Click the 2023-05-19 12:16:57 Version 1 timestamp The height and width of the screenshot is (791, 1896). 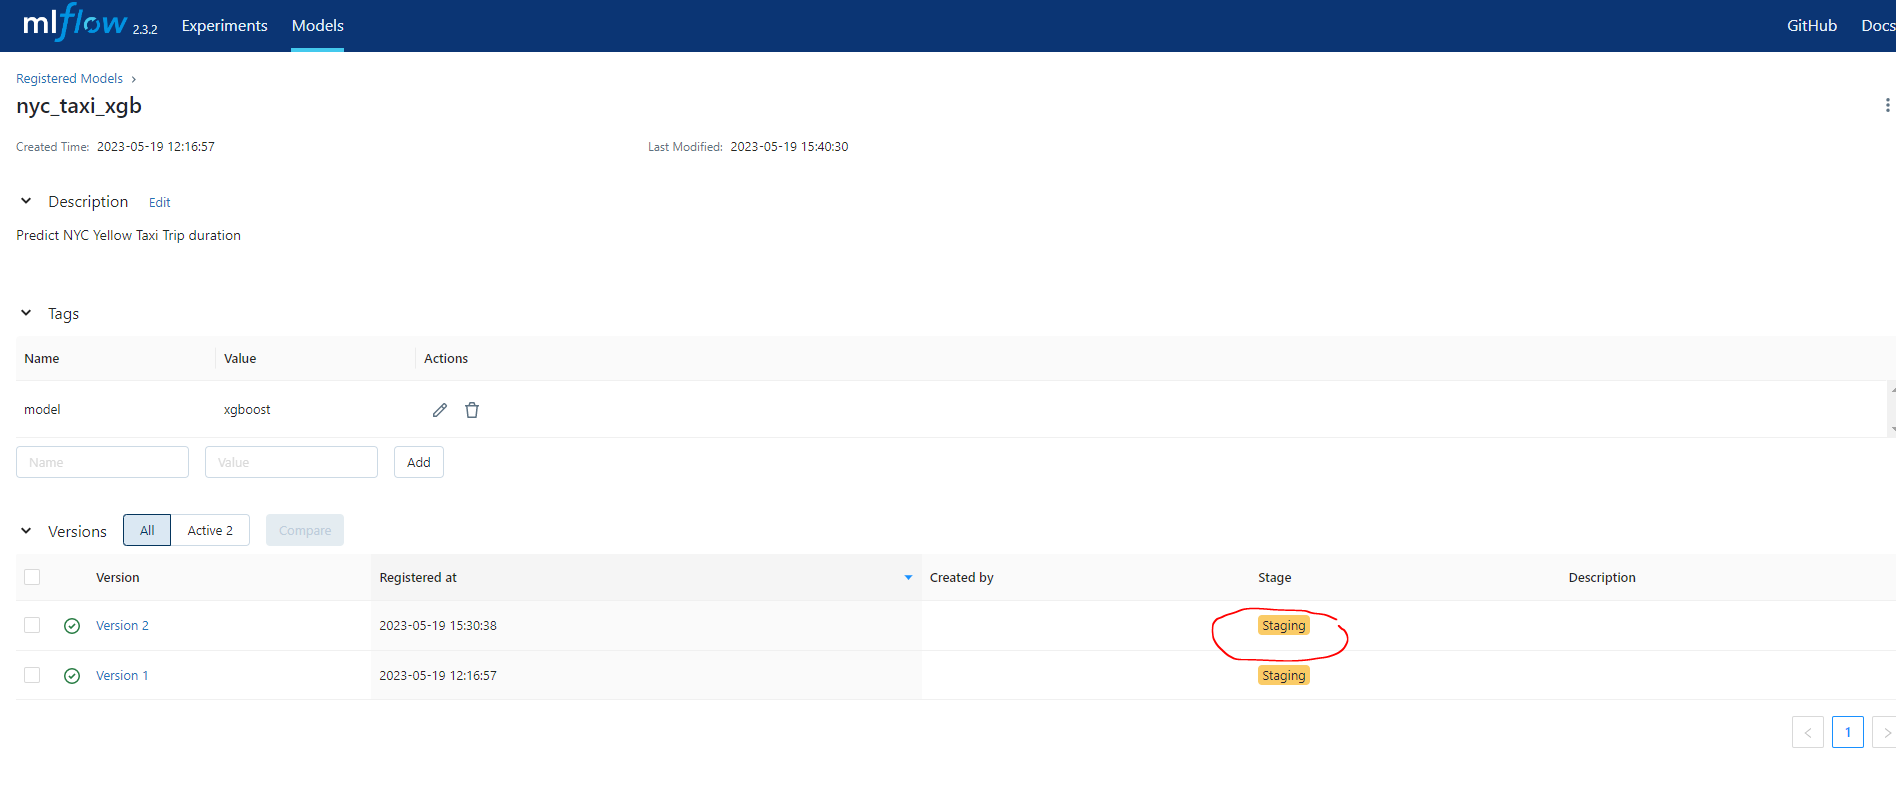coord(438,676)
